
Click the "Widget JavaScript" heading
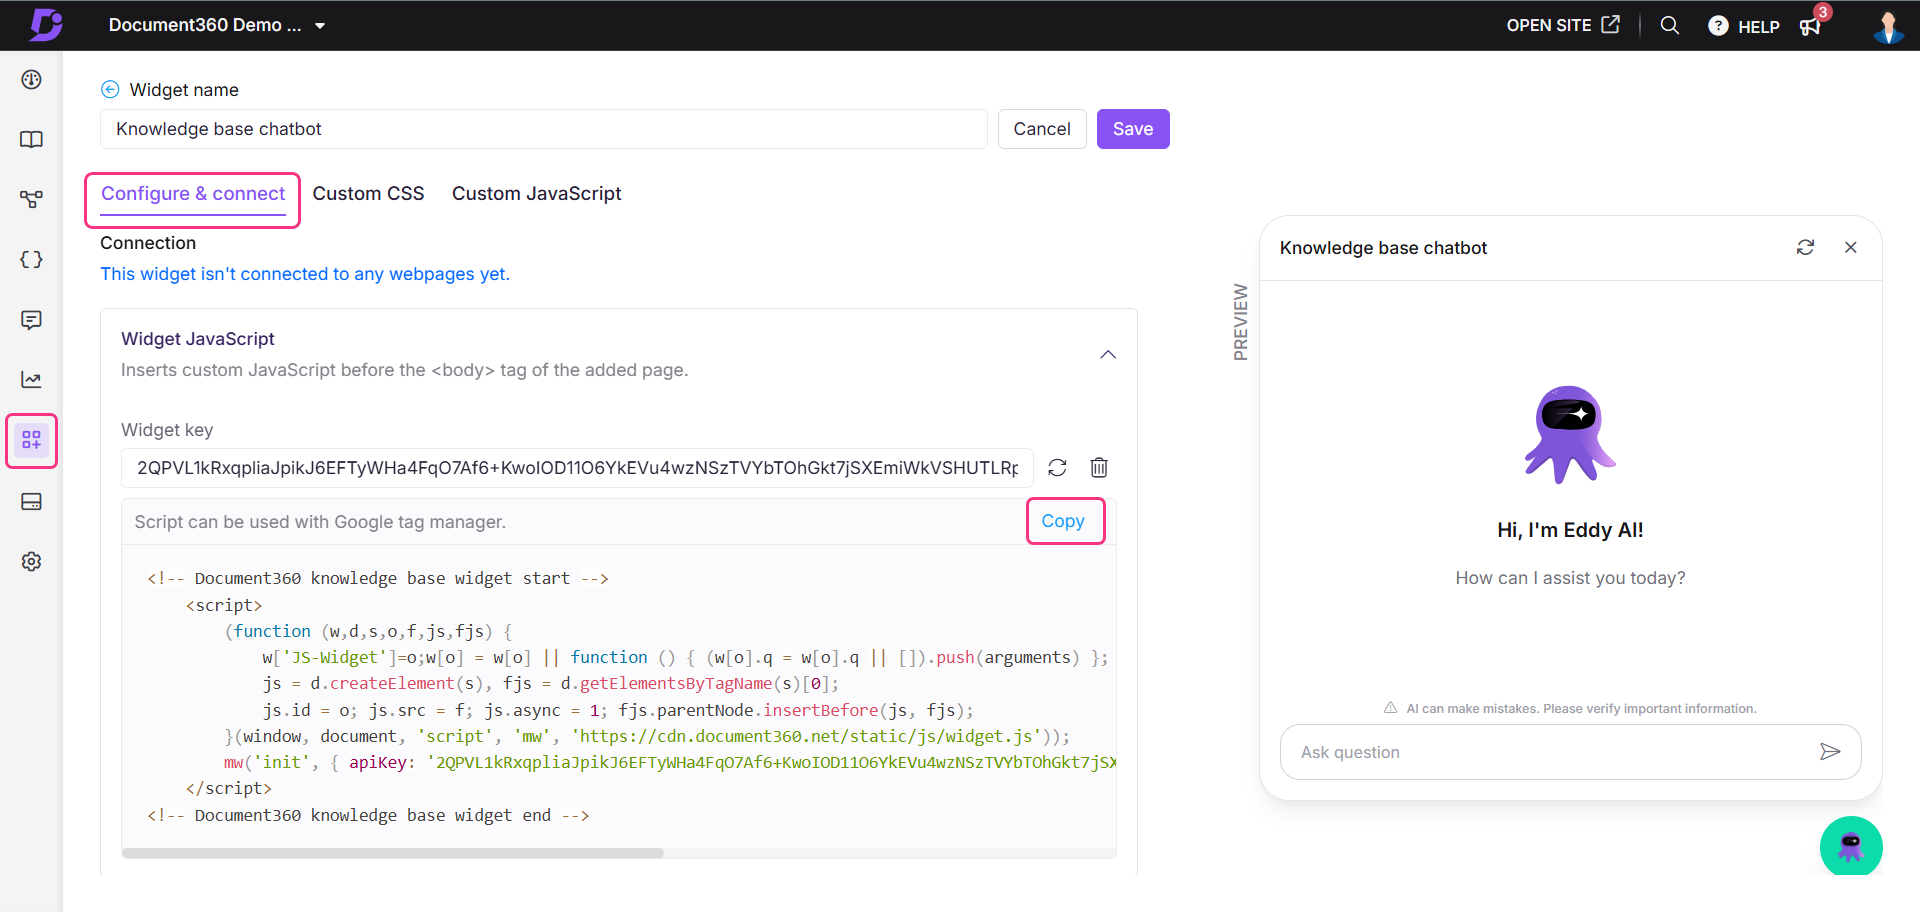click(x=198, y=339)
